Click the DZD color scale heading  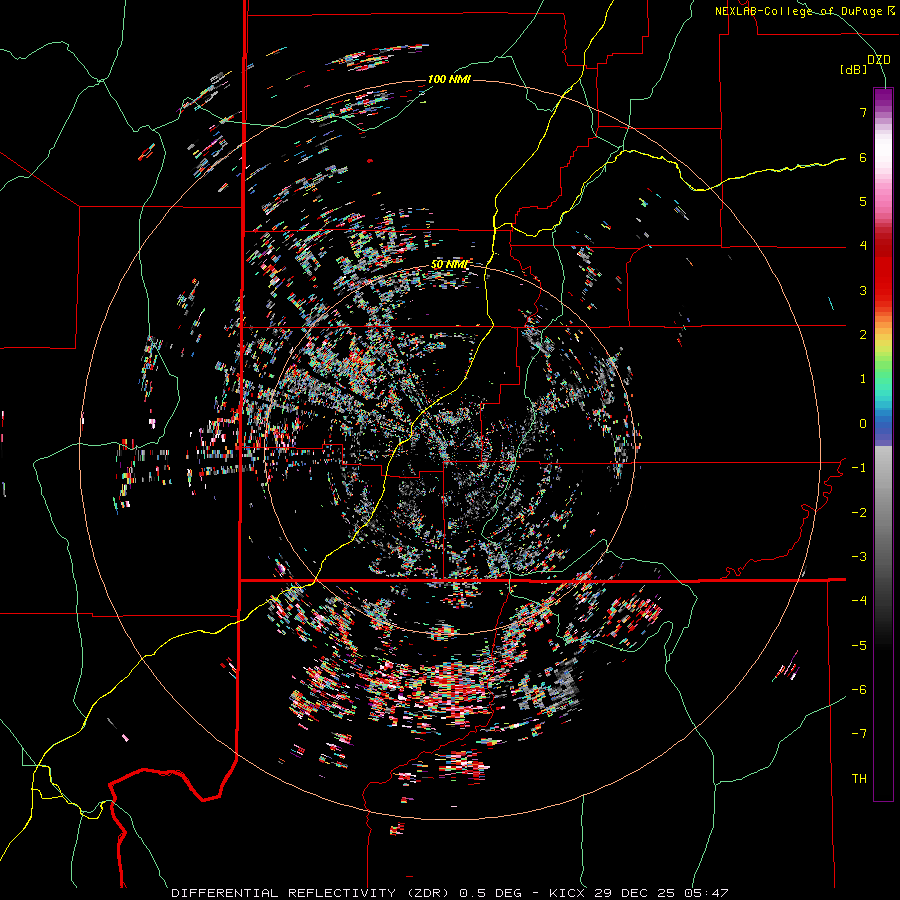click(879, 60)
